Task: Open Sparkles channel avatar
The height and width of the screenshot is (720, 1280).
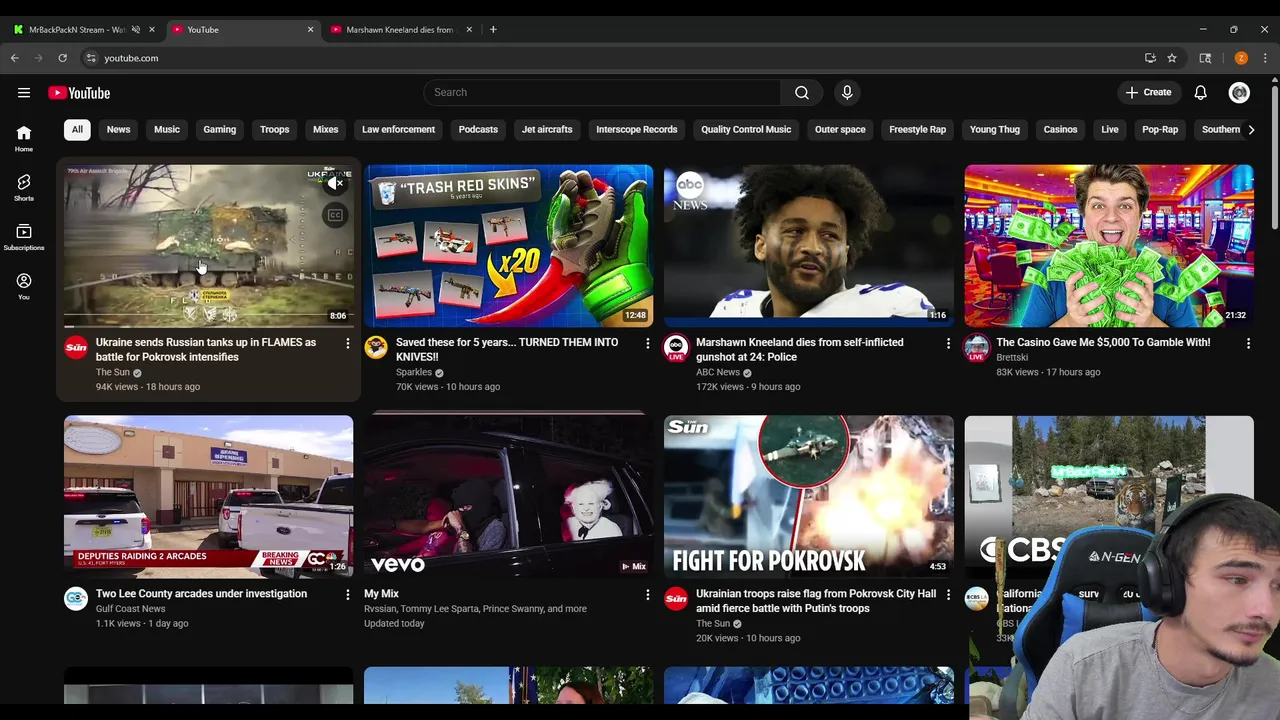Action: click(x=376, y=347)
